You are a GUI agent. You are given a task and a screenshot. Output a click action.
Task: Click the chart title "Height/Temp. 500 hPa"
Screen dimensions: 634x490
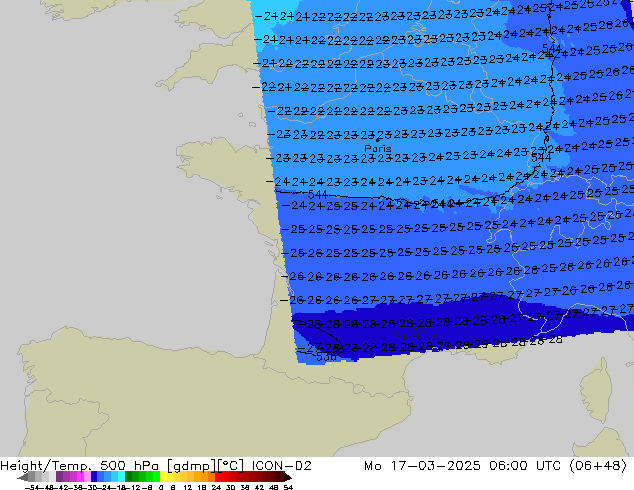coord(79,466)
